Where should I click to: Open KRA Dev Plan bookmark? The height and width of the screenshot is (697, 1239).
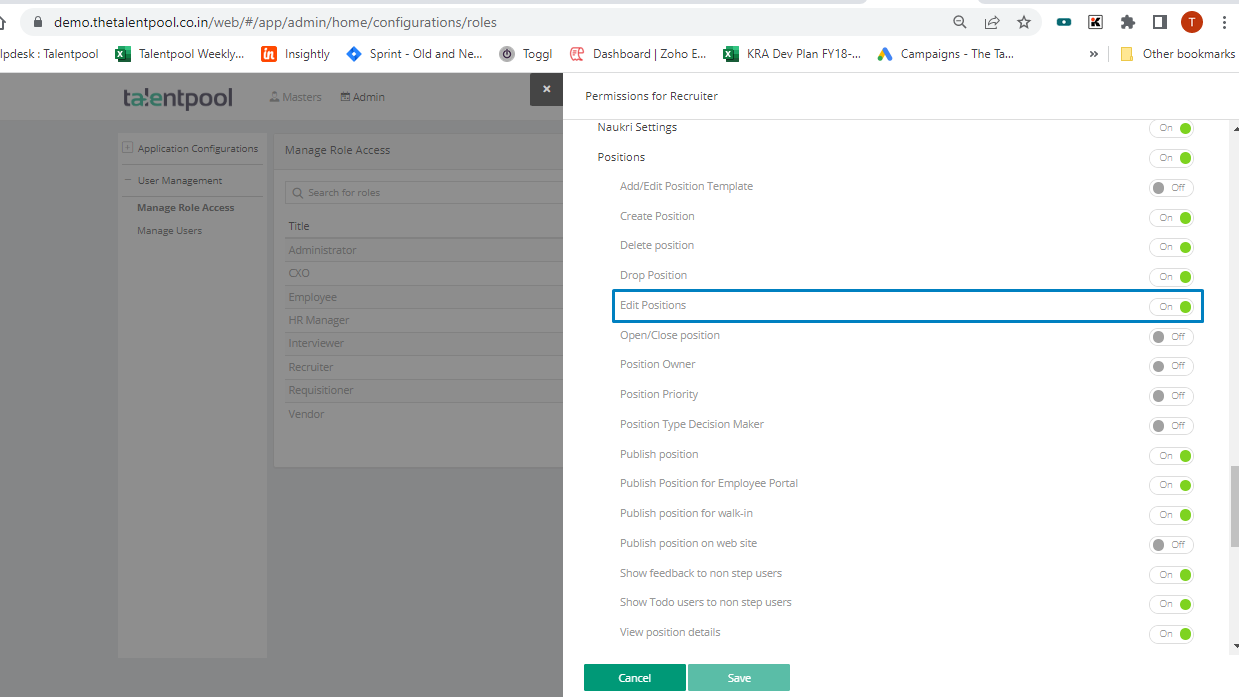click(x=792, y=54)
